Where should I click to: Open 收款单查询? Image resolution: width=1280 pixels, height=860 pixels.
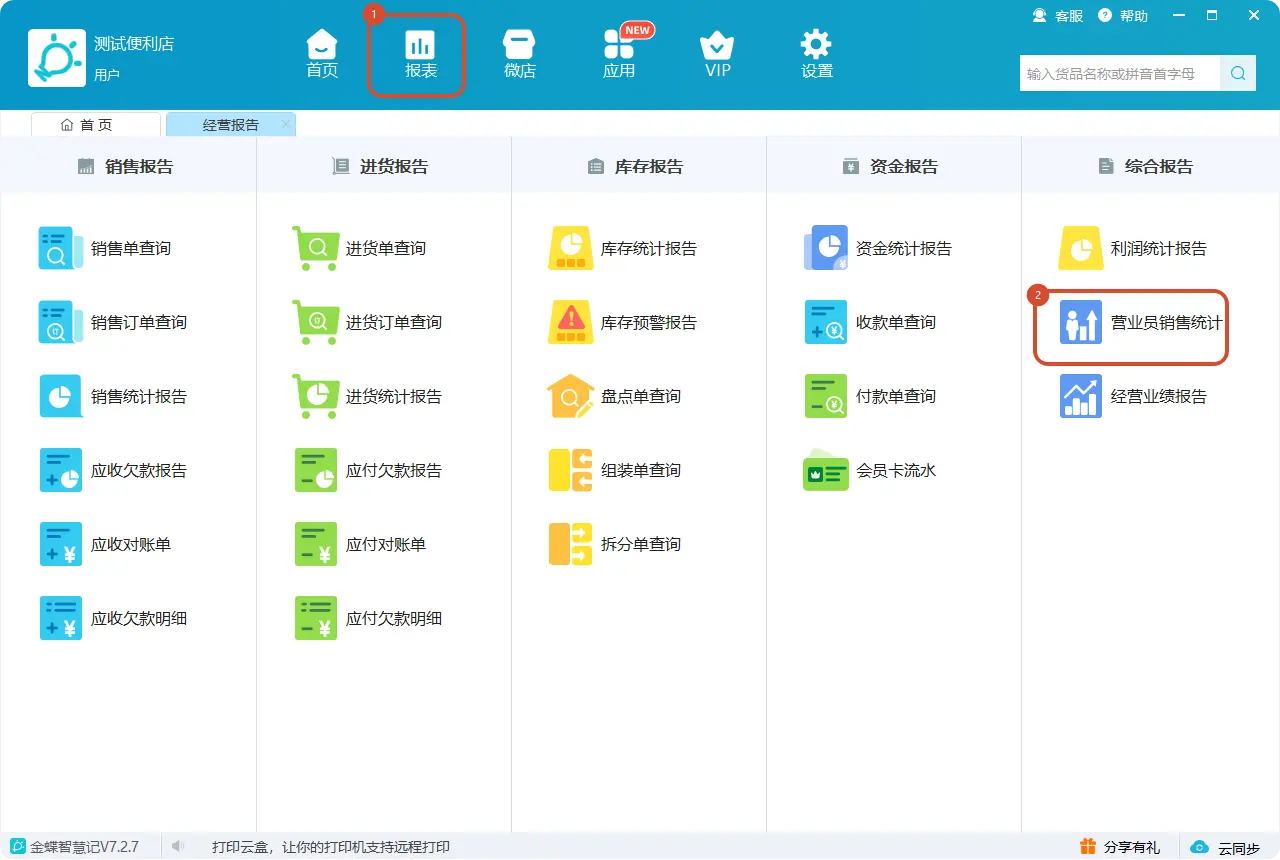[869, 322]
